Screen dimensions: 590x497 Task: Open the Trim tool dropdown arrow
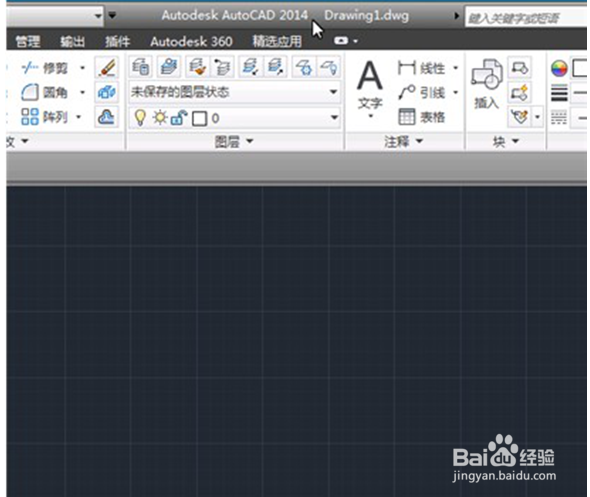click(x=82, y=68)
